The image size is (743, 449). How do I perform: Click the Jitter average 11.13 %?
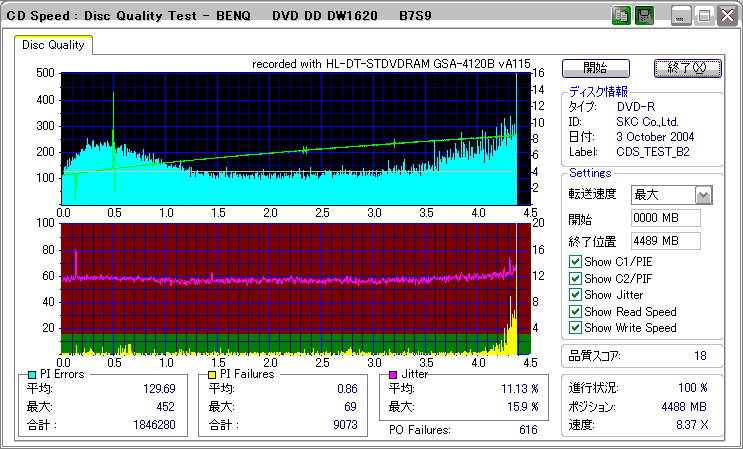[520, 389]
